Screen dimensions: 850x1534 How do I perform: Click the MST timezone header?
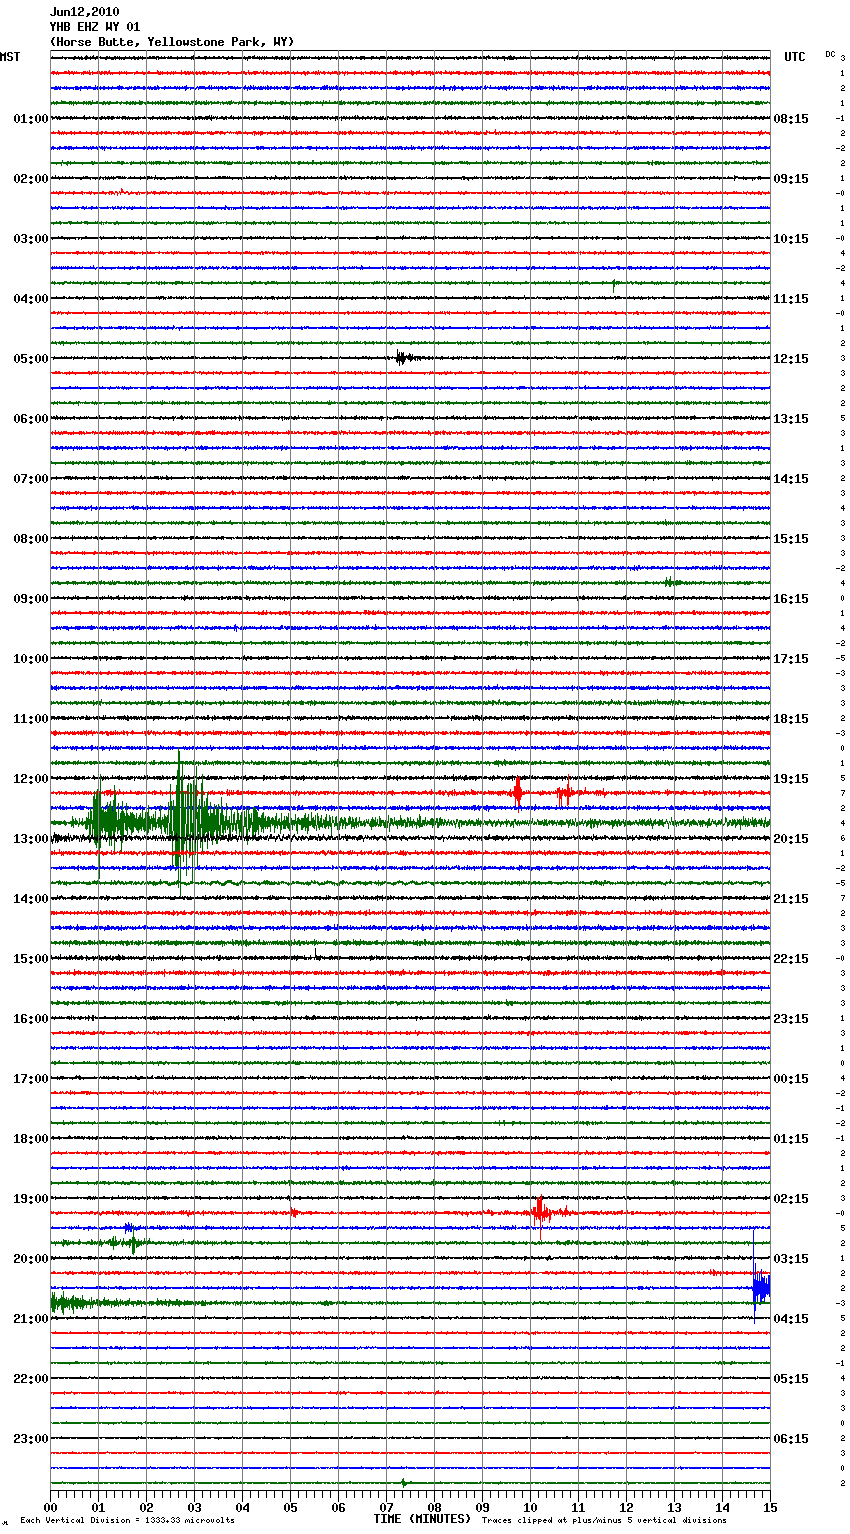10,57
